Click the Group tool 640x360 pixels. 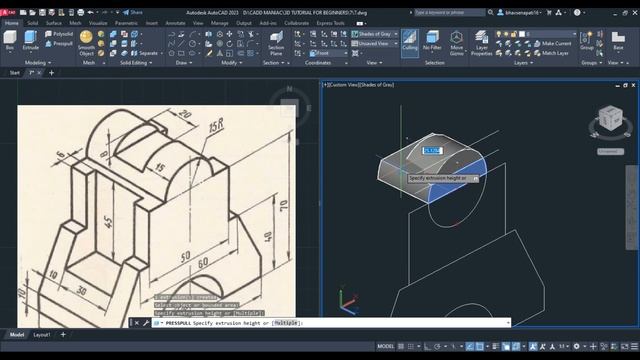(587, 41)
